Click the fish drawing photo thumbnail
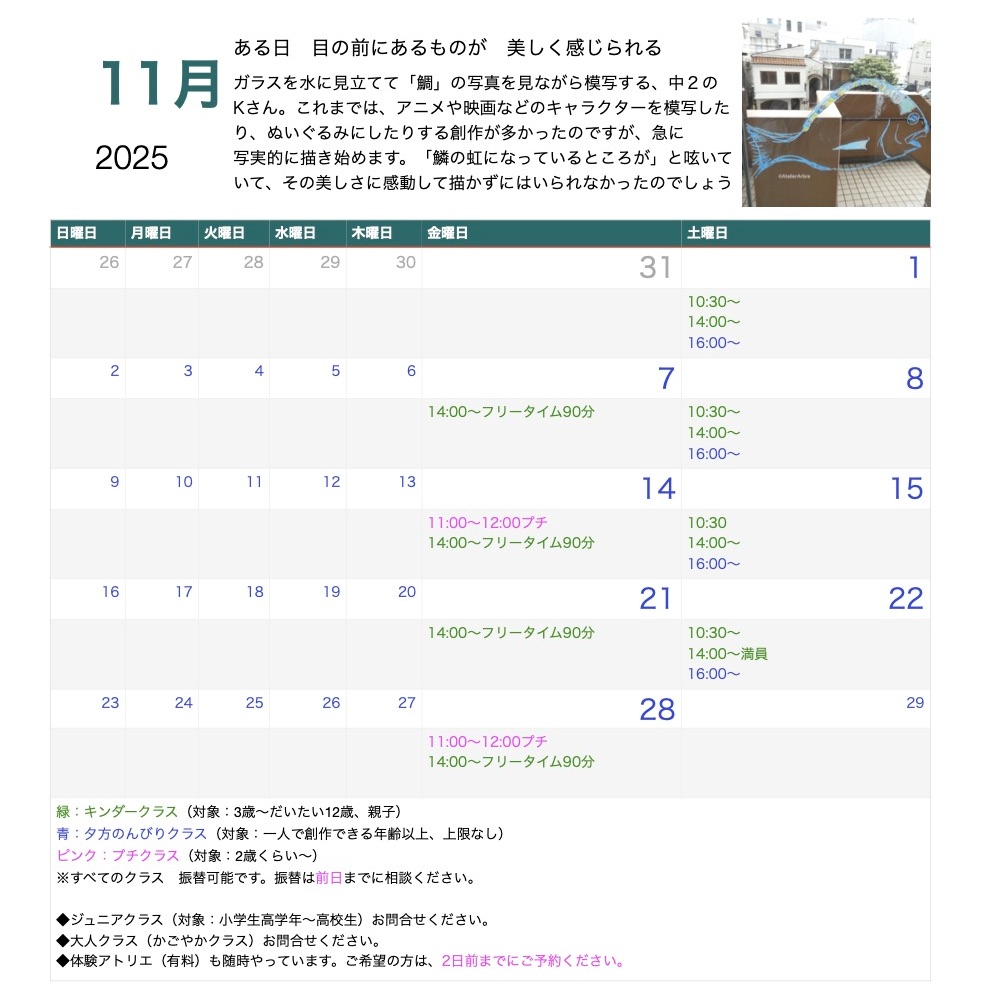992x992 pixels. tap(835, 113)
